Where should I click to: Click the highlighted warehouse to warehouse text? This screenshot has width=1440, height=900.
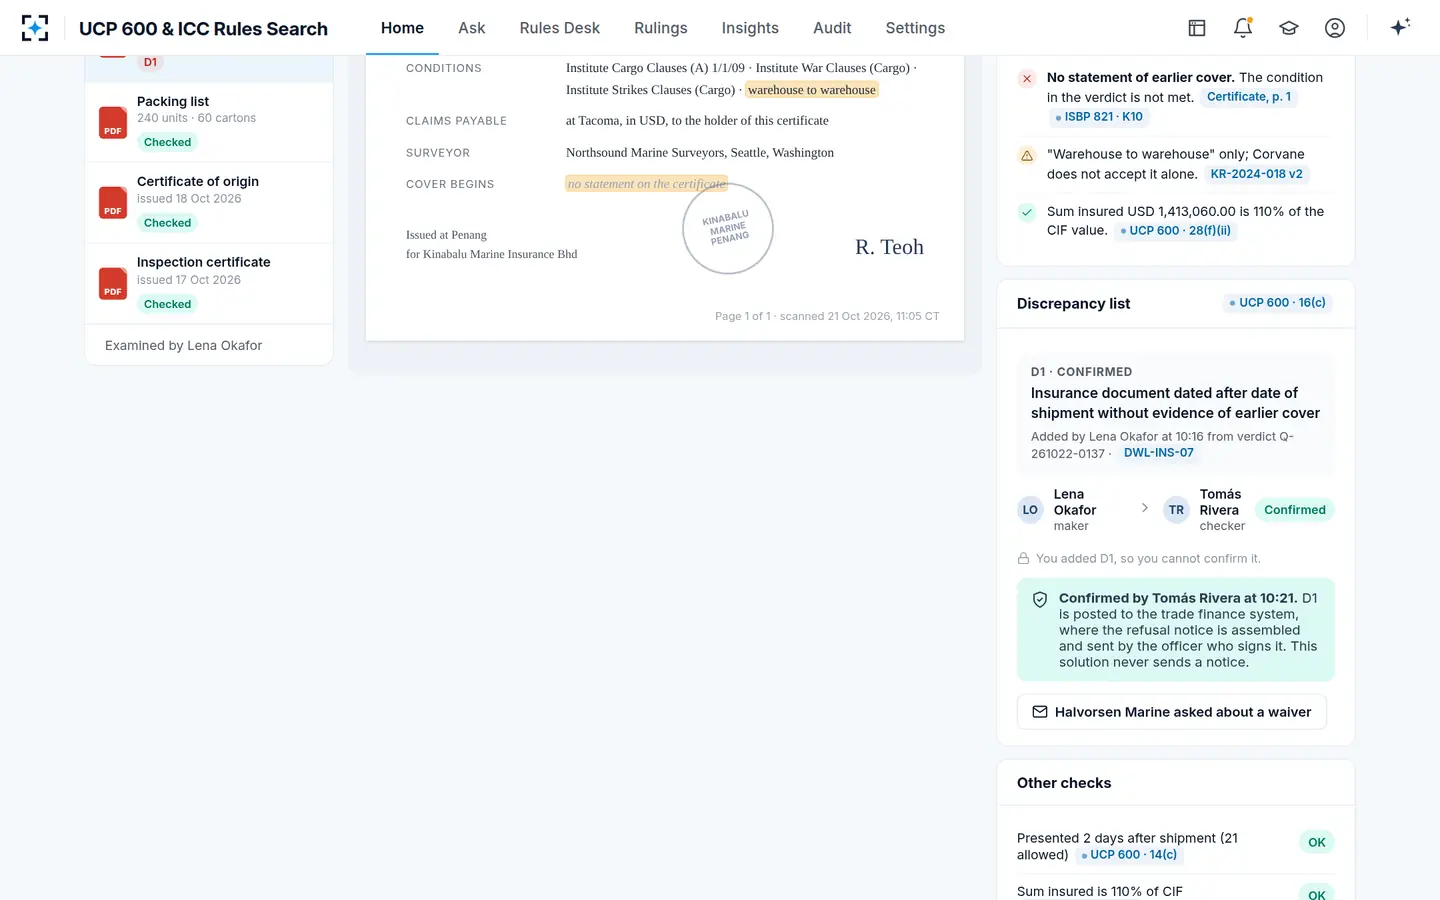pyautogui.click(x=812, y=90)
